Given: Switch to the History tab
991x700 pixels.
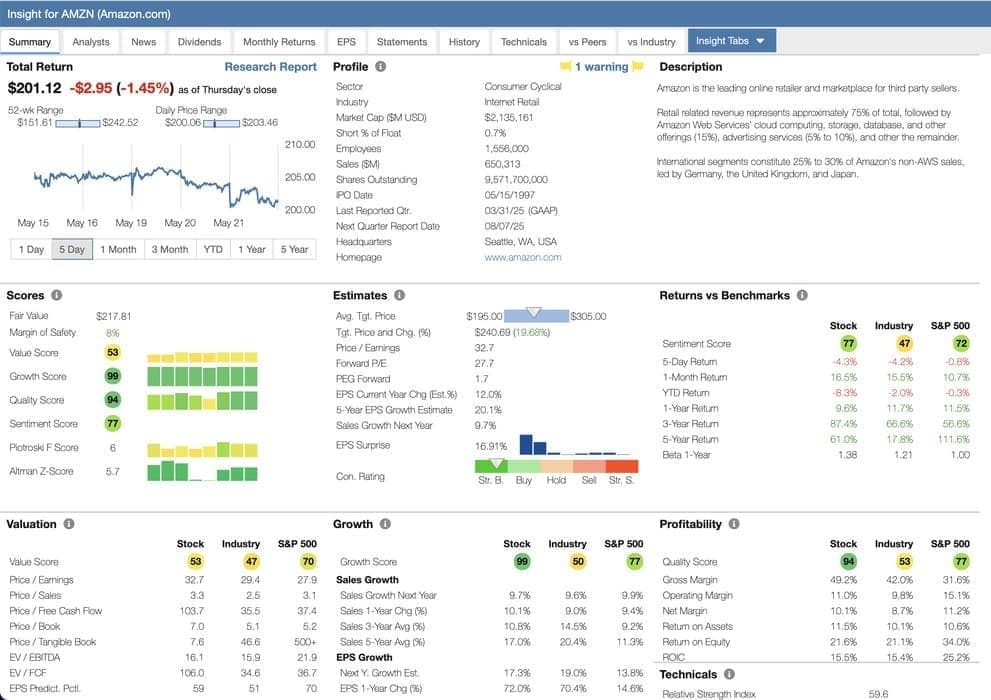Looking at the screenshot, I should pyautogui.click(x=464, y=42).
